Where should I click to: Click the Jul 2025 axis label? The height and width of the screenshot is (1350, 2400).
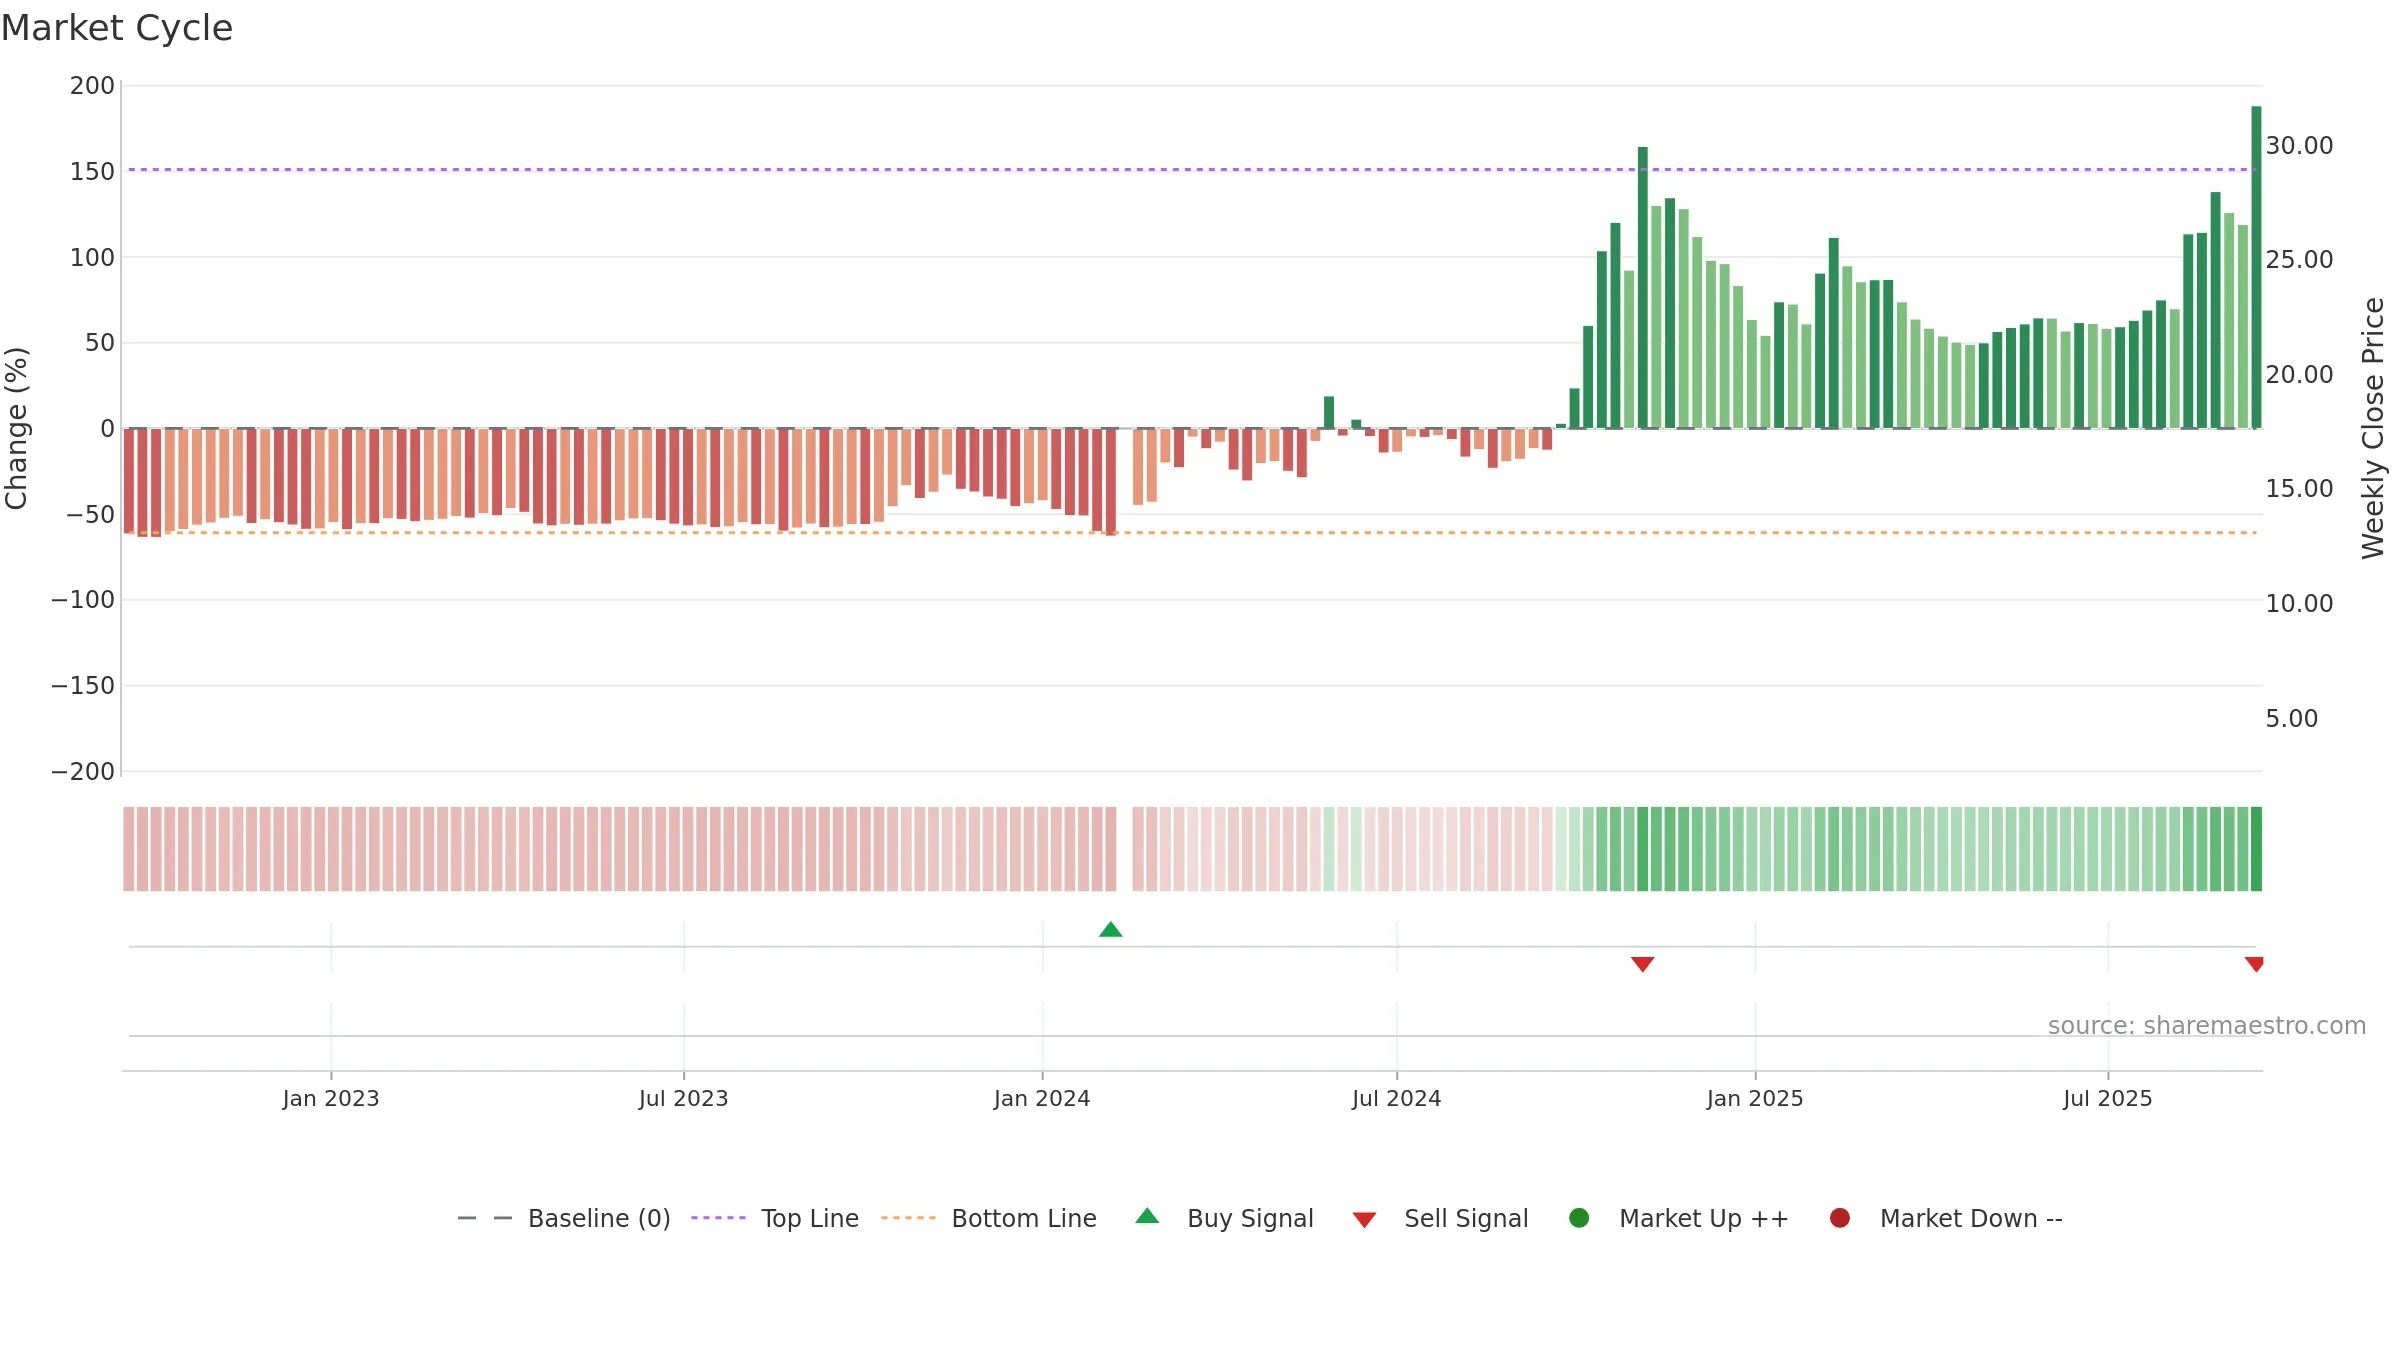point(2108,1099)
